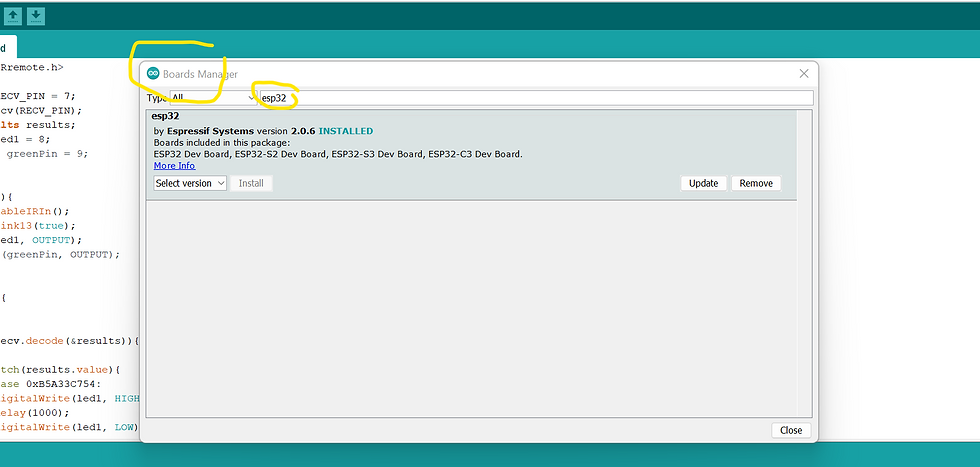Click the ECV_PIN = 7 code line
The width and height of the screenshot is (980, 467).
[x=38, y=96]
